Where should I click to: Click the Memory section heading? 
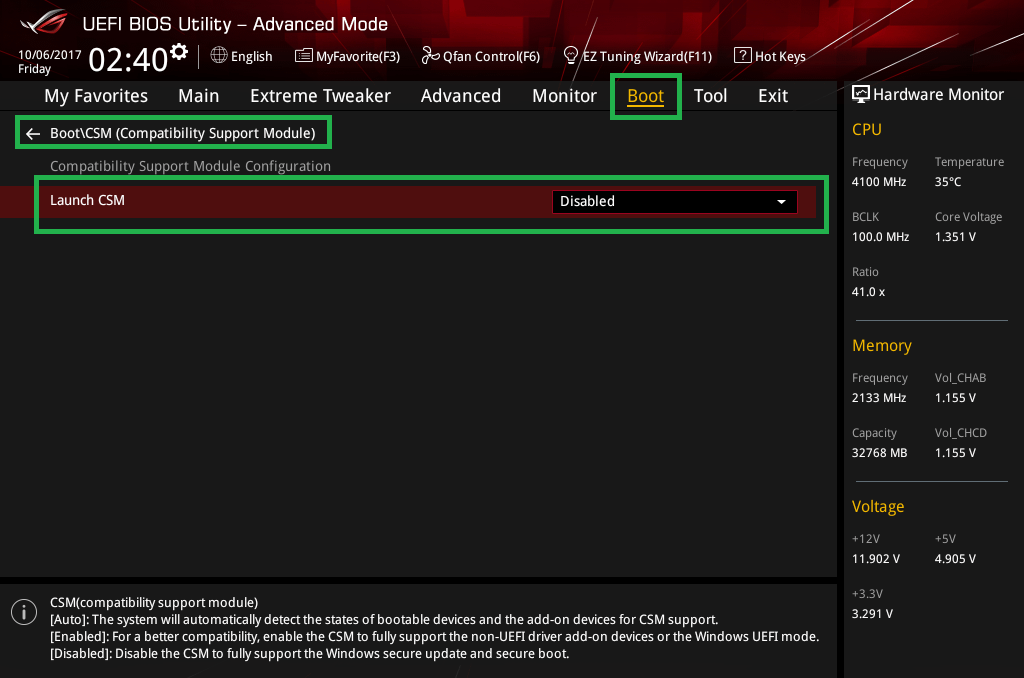(x=882, y=346)
